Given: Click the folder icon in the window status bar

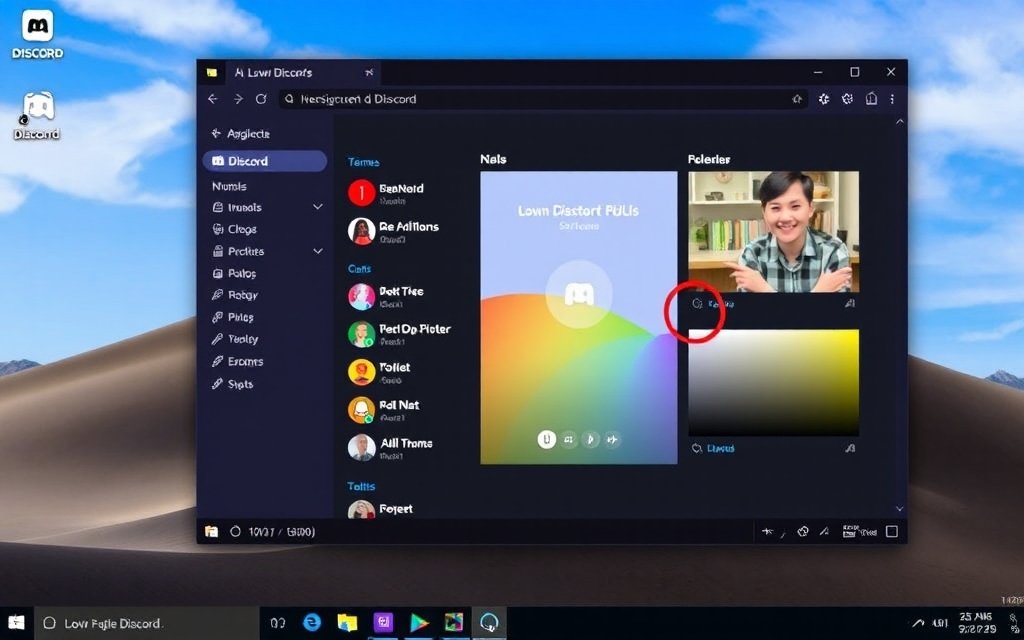Looking at the screenshot, I should pos(212,532).
